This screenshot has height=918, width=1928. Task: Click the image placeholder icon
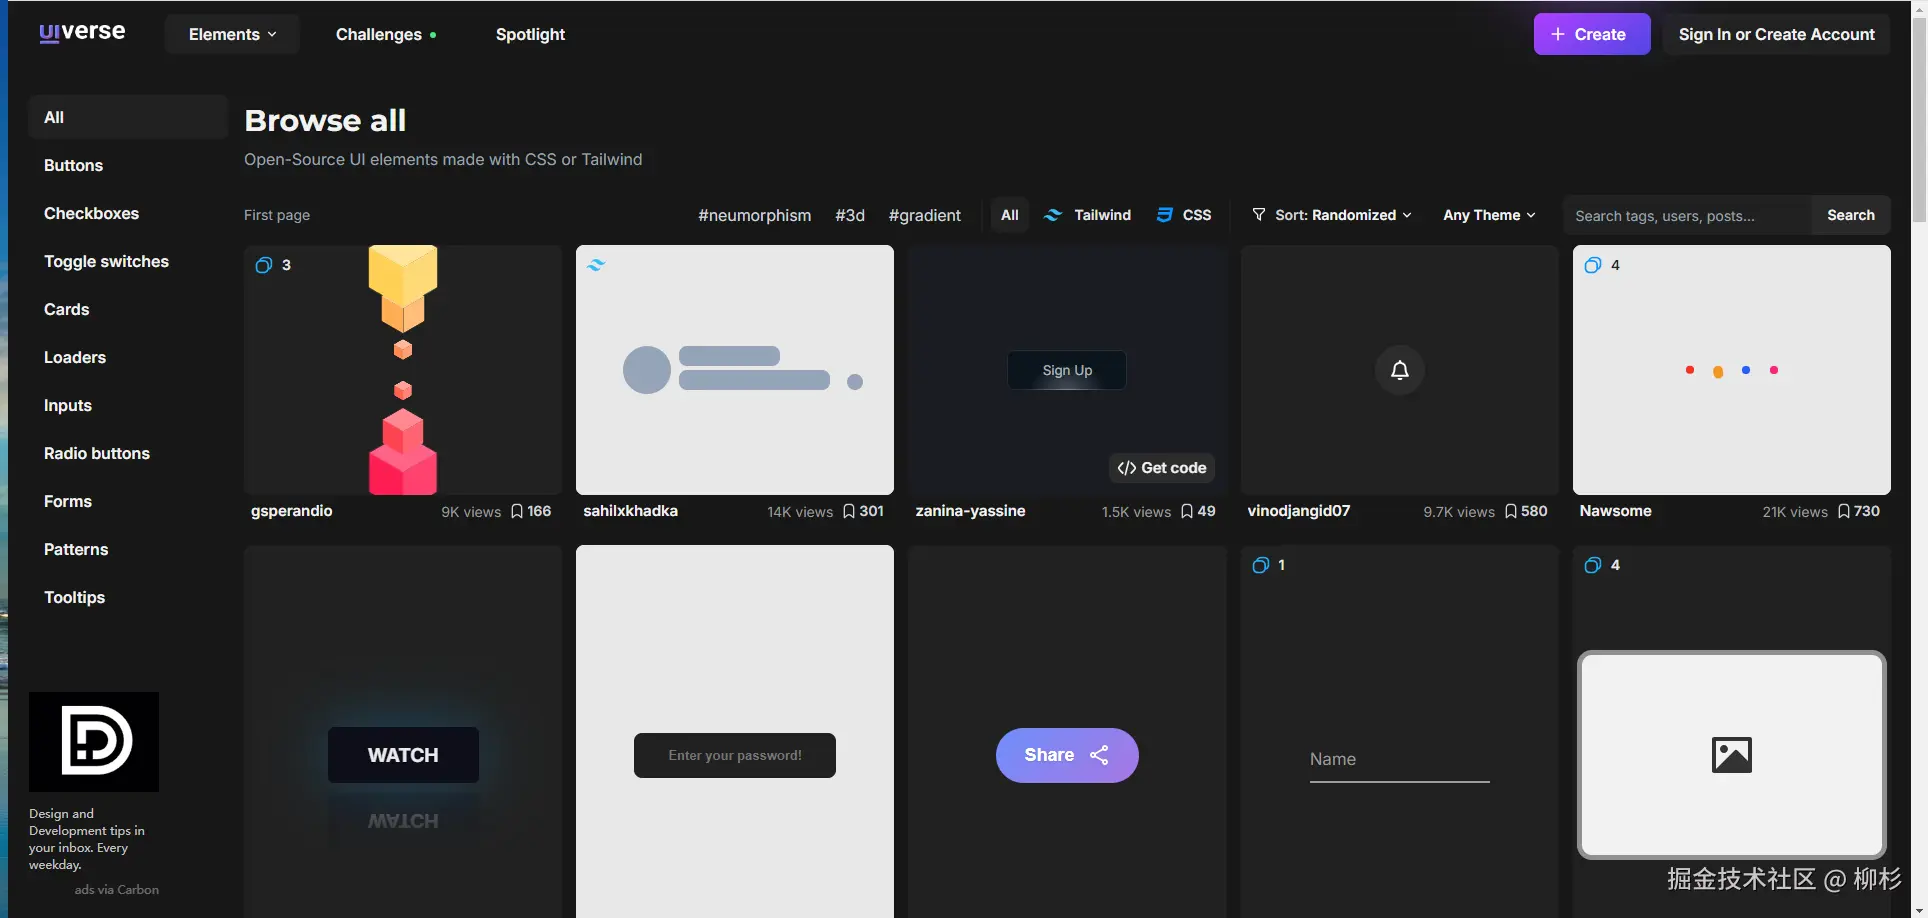(1732, 755)
